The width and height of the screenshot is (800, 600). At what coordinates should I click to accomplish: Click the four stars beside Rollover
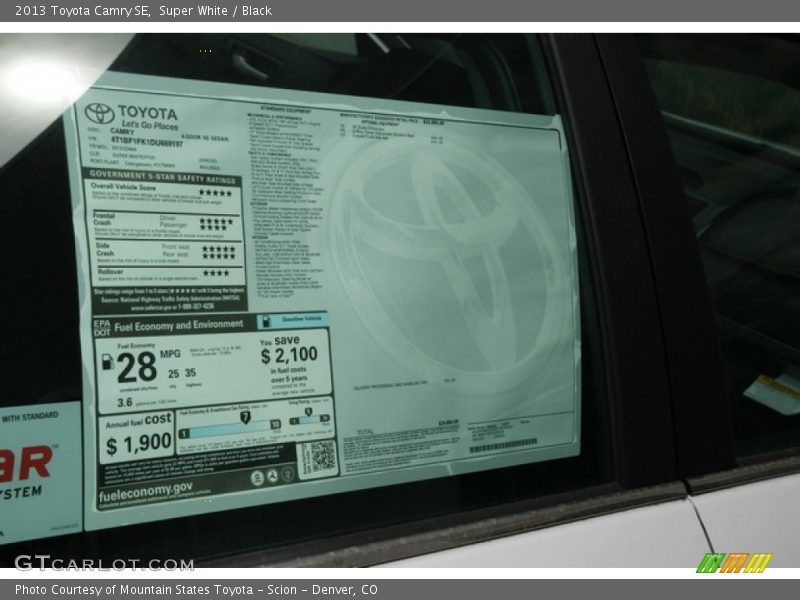[216, 273]
